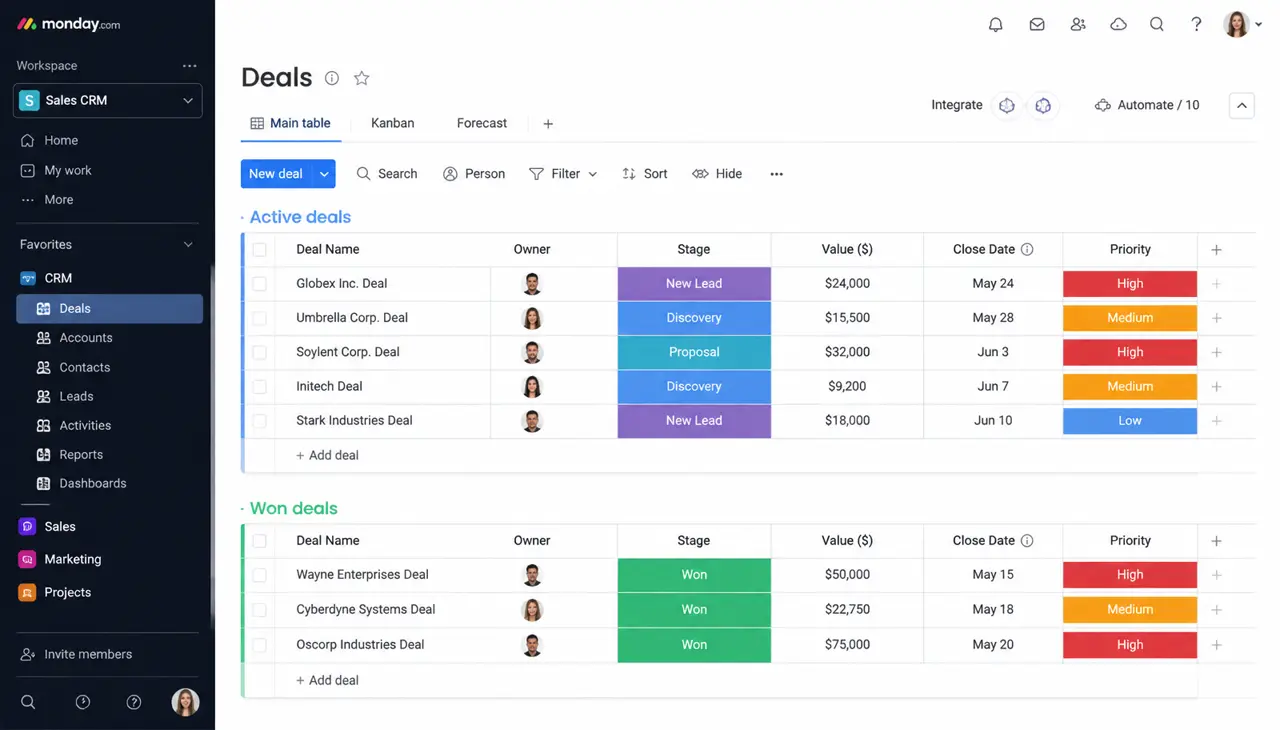
Task: Click Search in the board toolbar
Action: pyautogui.click(x=387, y=174)
